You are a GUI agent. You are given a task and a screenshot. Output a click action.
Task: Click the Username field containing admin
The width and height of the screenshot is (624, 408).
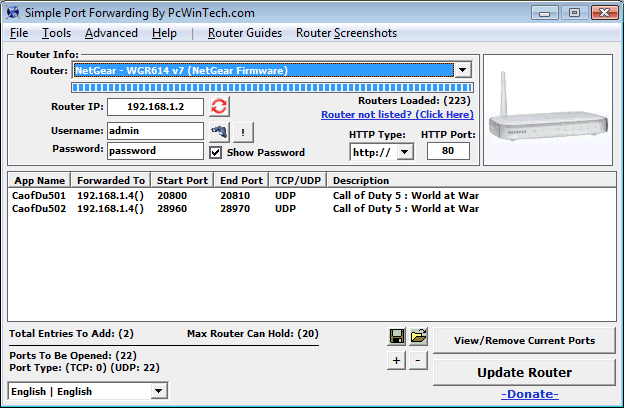pos(155,131)
